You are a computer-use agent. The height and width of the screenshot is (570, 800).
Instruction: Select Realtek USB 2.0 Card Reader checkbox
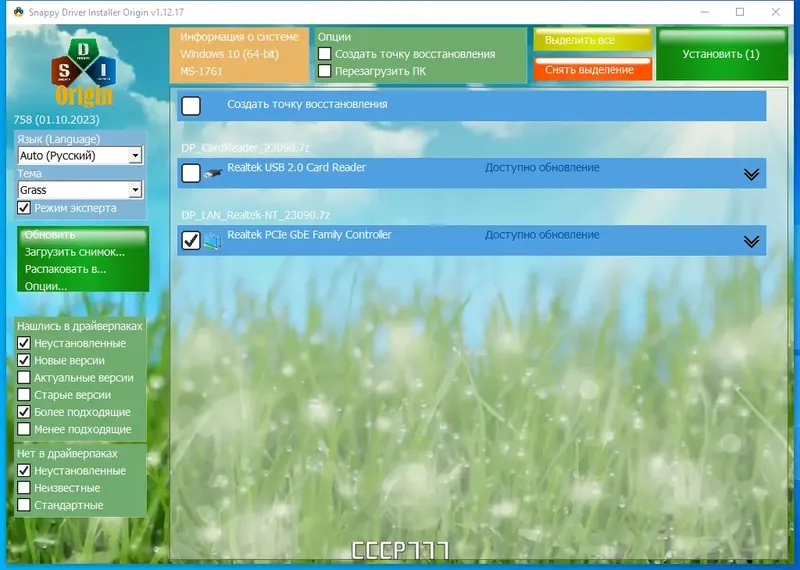click(191, 173)
